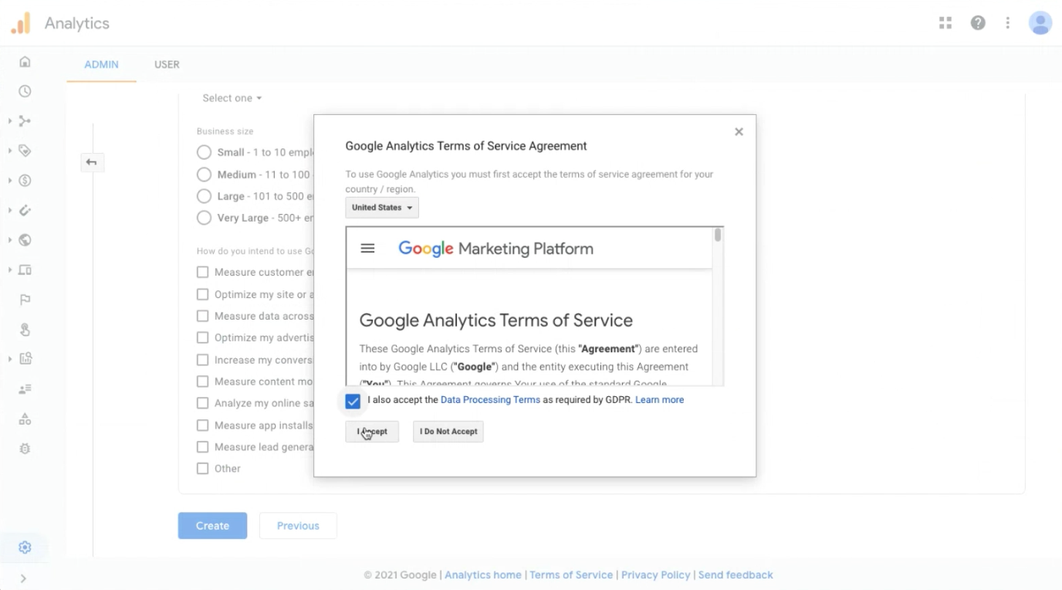The image size is (1062, 590).
Task: Open the Audiences sidebar icon
Action: pos(25,389)
